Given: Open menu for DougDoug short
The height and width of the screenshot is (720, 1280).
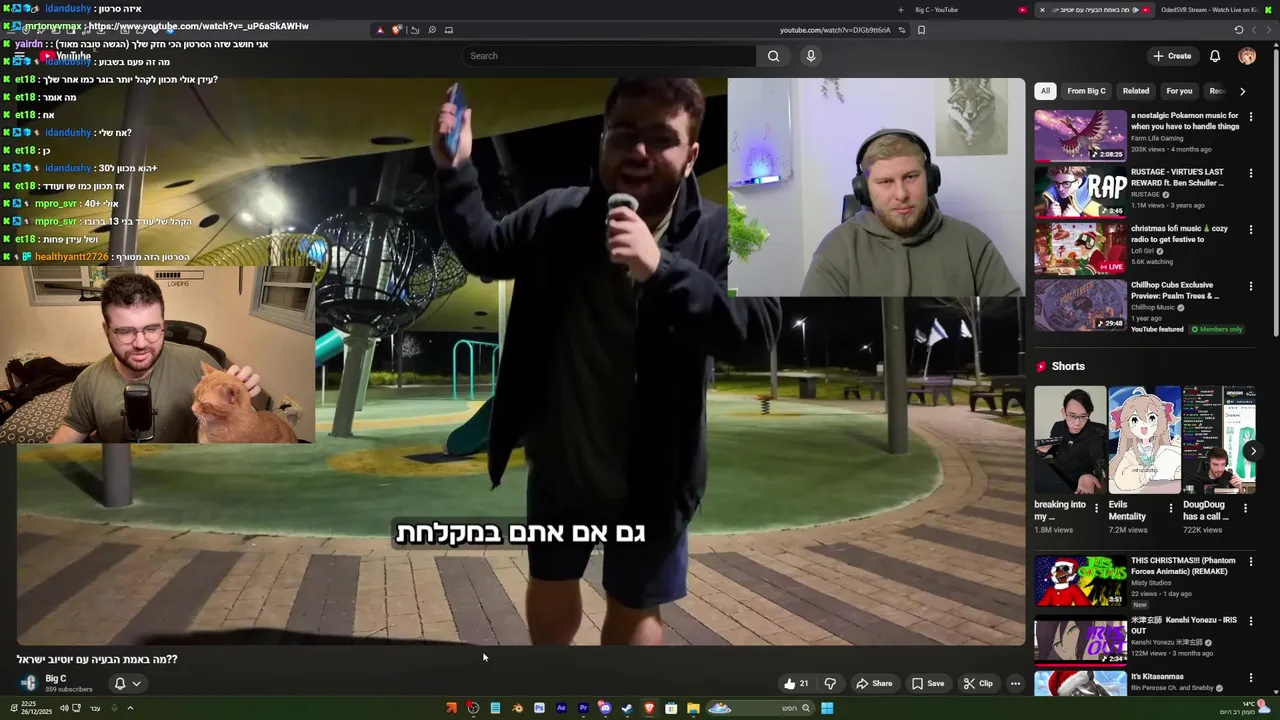Looking at the screenshot, I should (1245, 508).
